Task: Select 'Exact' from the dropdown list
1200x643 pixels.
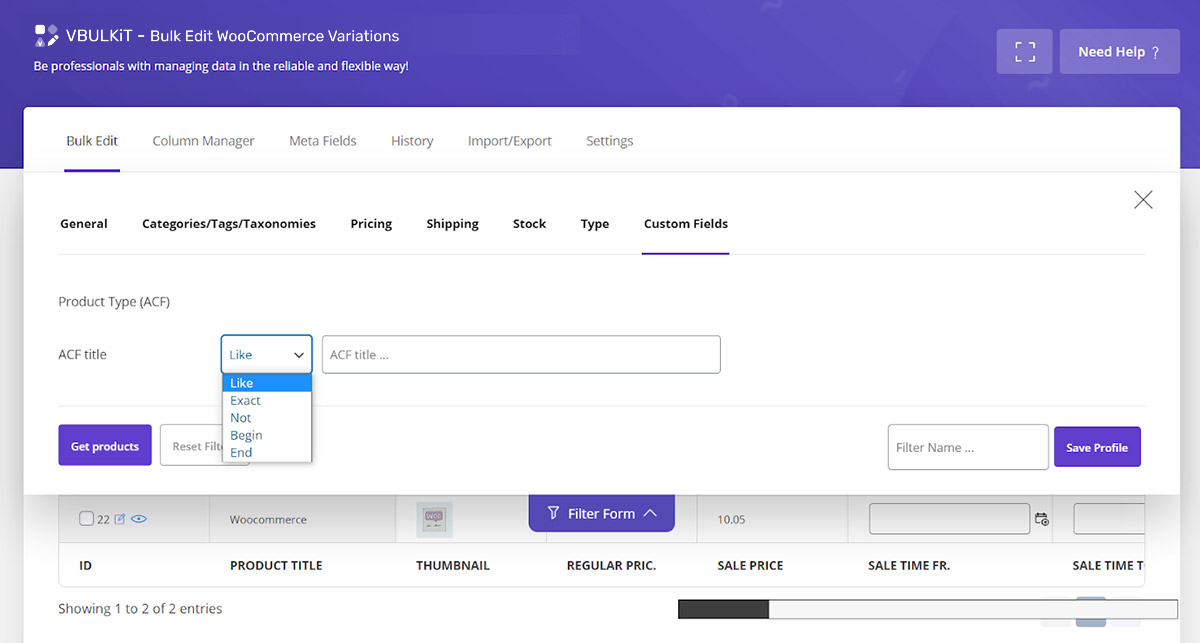Action: 246,400
